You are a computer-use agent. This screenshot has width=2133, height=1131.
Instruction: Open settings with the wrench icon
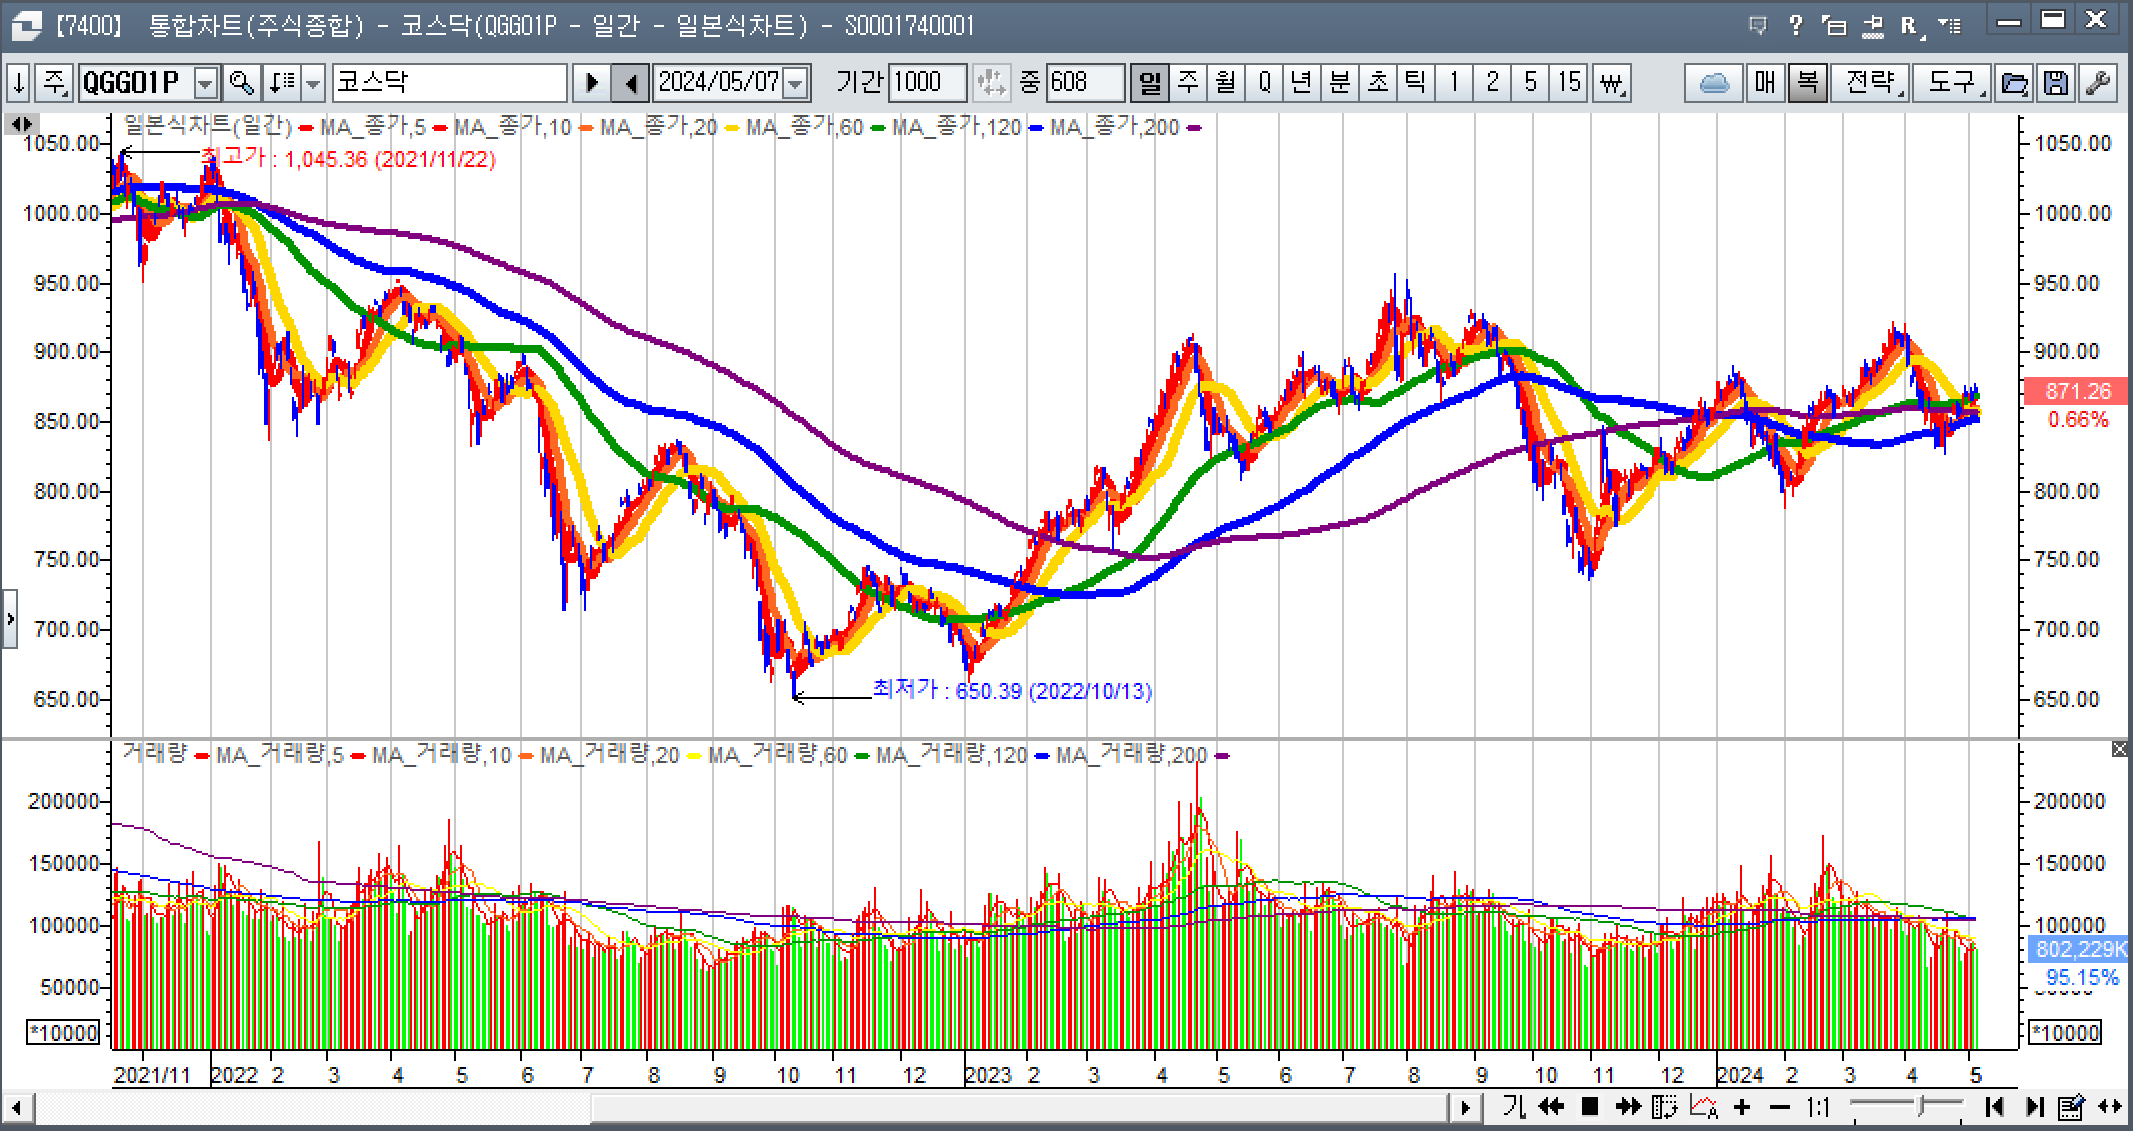[x=2098, y=82]
